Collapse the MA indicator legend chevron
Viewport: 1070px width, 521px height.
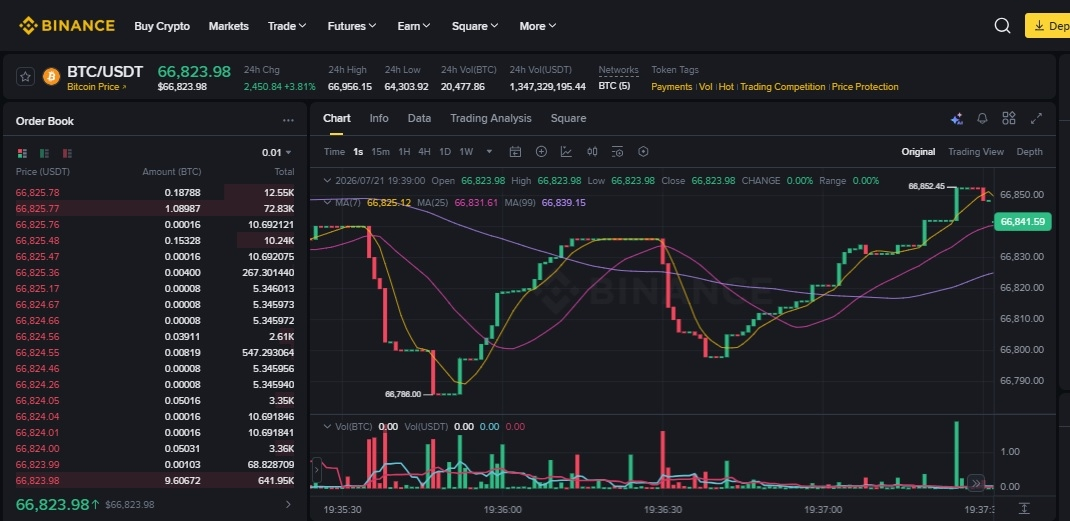[326, 203]
